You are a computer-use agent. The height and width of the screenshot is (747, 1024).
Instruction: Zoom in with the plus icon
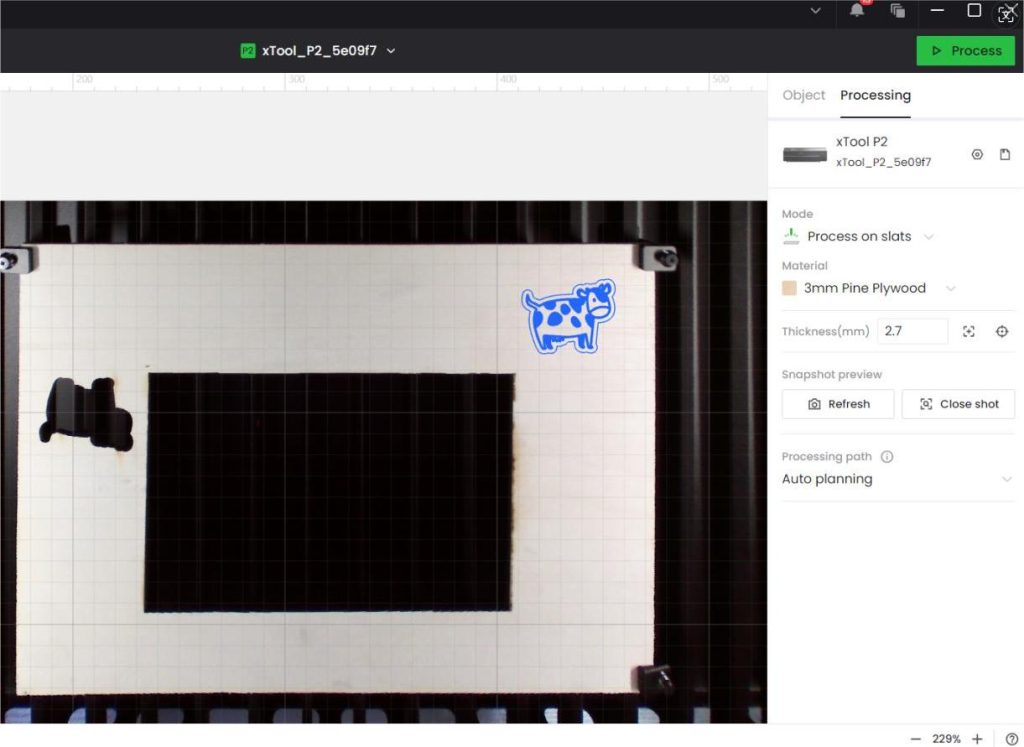coord(977,739)
